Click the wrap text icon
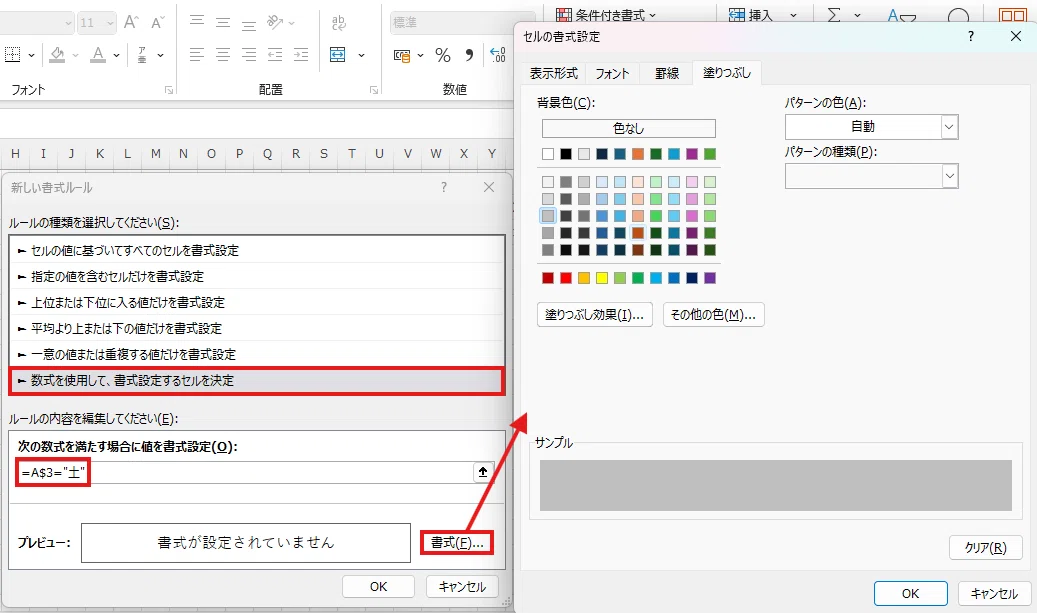Screen dimensions: 1037x613 coord(339,22)
